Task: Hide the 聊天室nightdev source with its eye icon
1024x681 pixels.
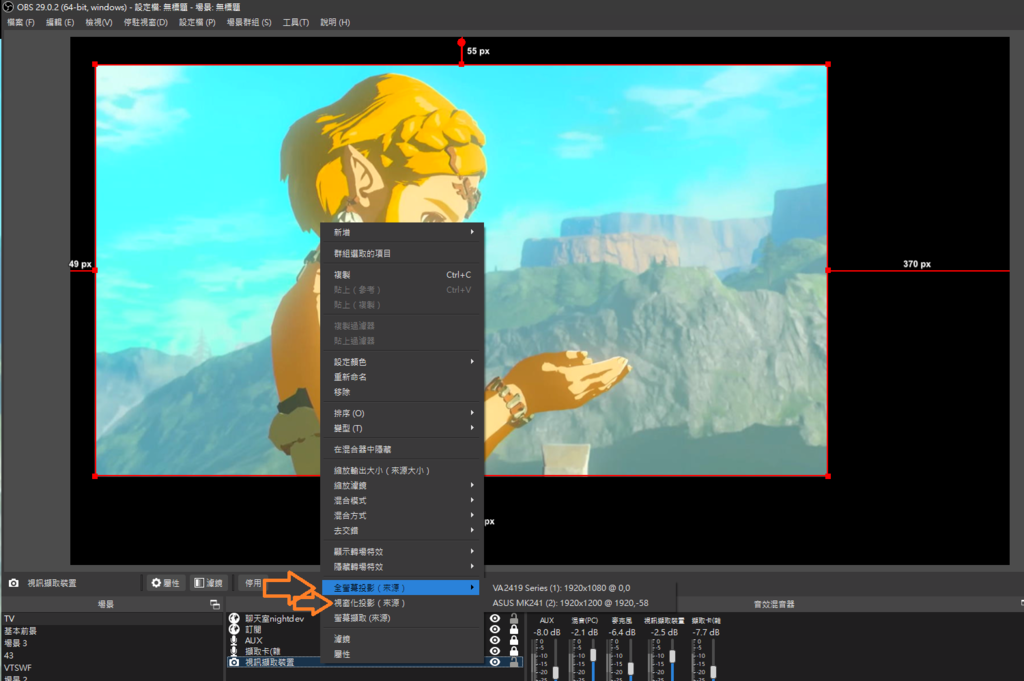Action: [x=495, y=618]
